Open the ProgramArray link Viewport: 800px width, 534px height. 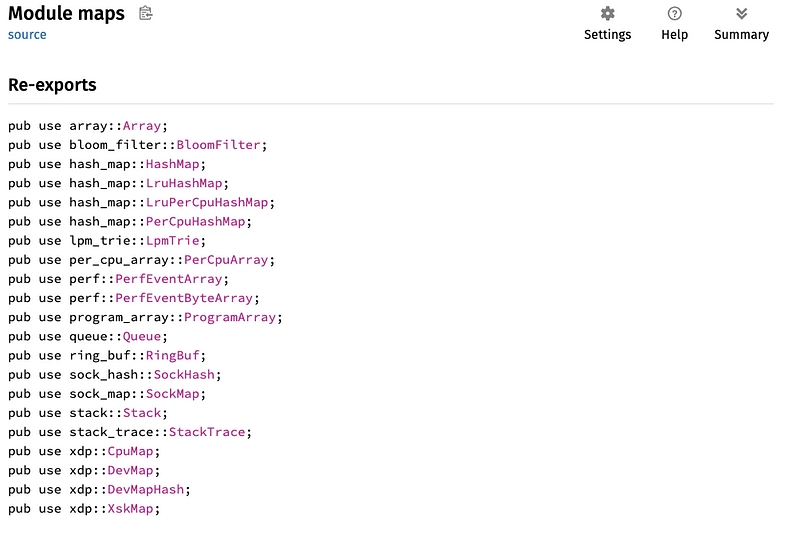230,317
